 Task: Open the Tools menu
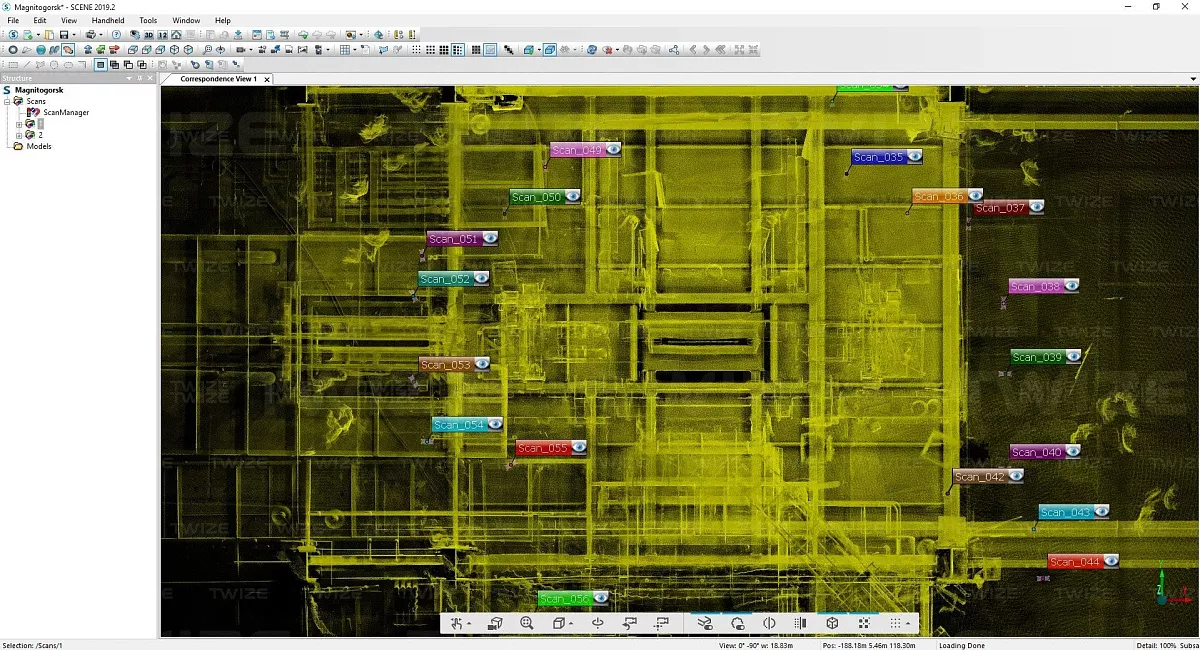tap(148, 20)
